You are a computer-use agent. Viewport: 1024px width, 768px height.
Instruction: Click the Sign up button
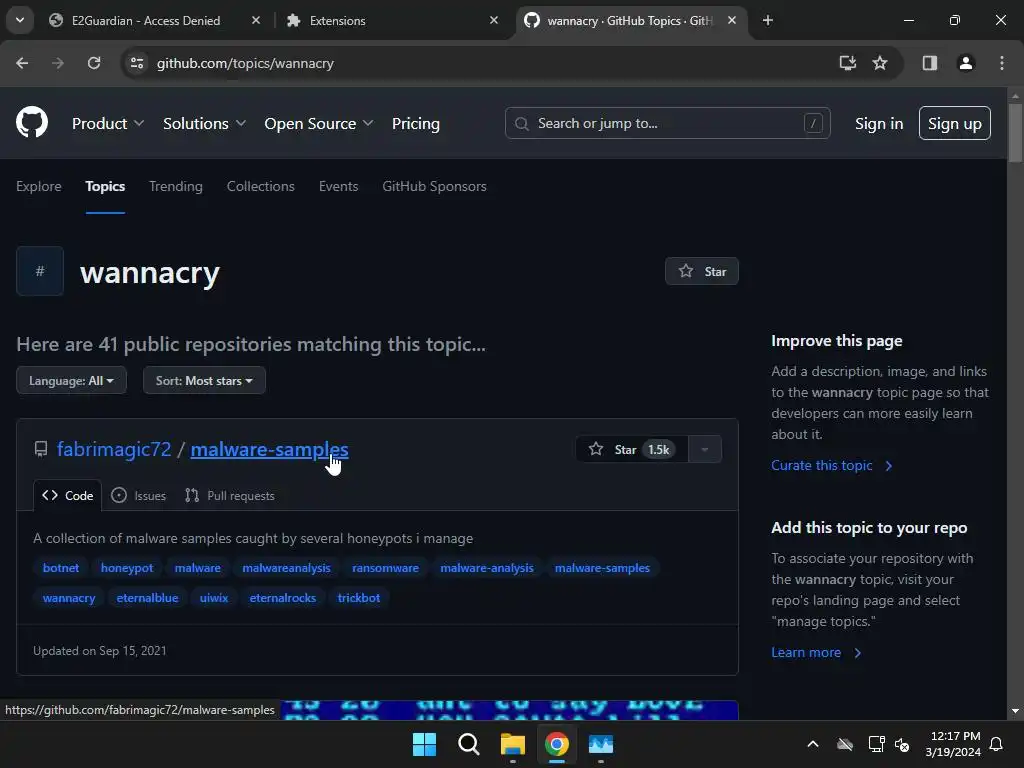click(955, 123)
